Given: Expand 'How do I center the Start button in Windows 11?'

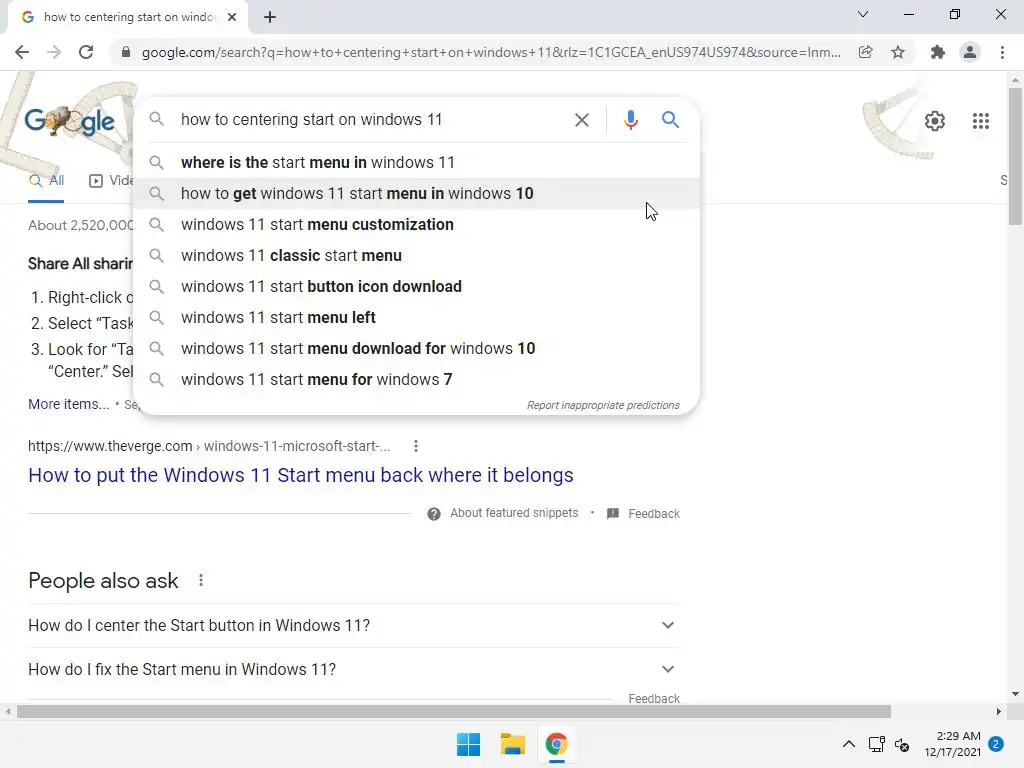Looking at the screenshot, I should pos(353,626).
